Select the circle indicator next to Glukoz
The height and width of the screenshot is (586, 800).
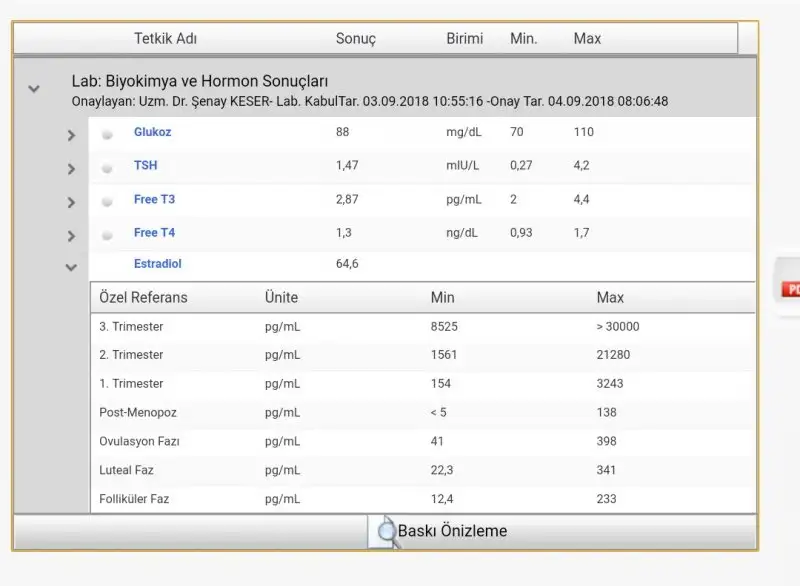[x=107, y=134]
